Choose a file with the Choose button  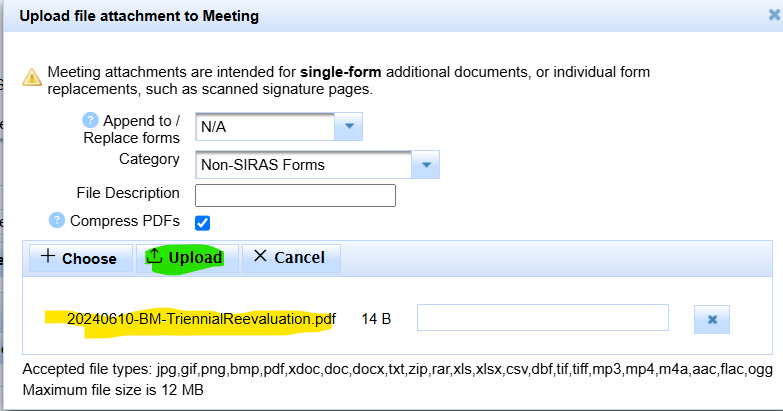pyautogui.click(x=81, y=258)
